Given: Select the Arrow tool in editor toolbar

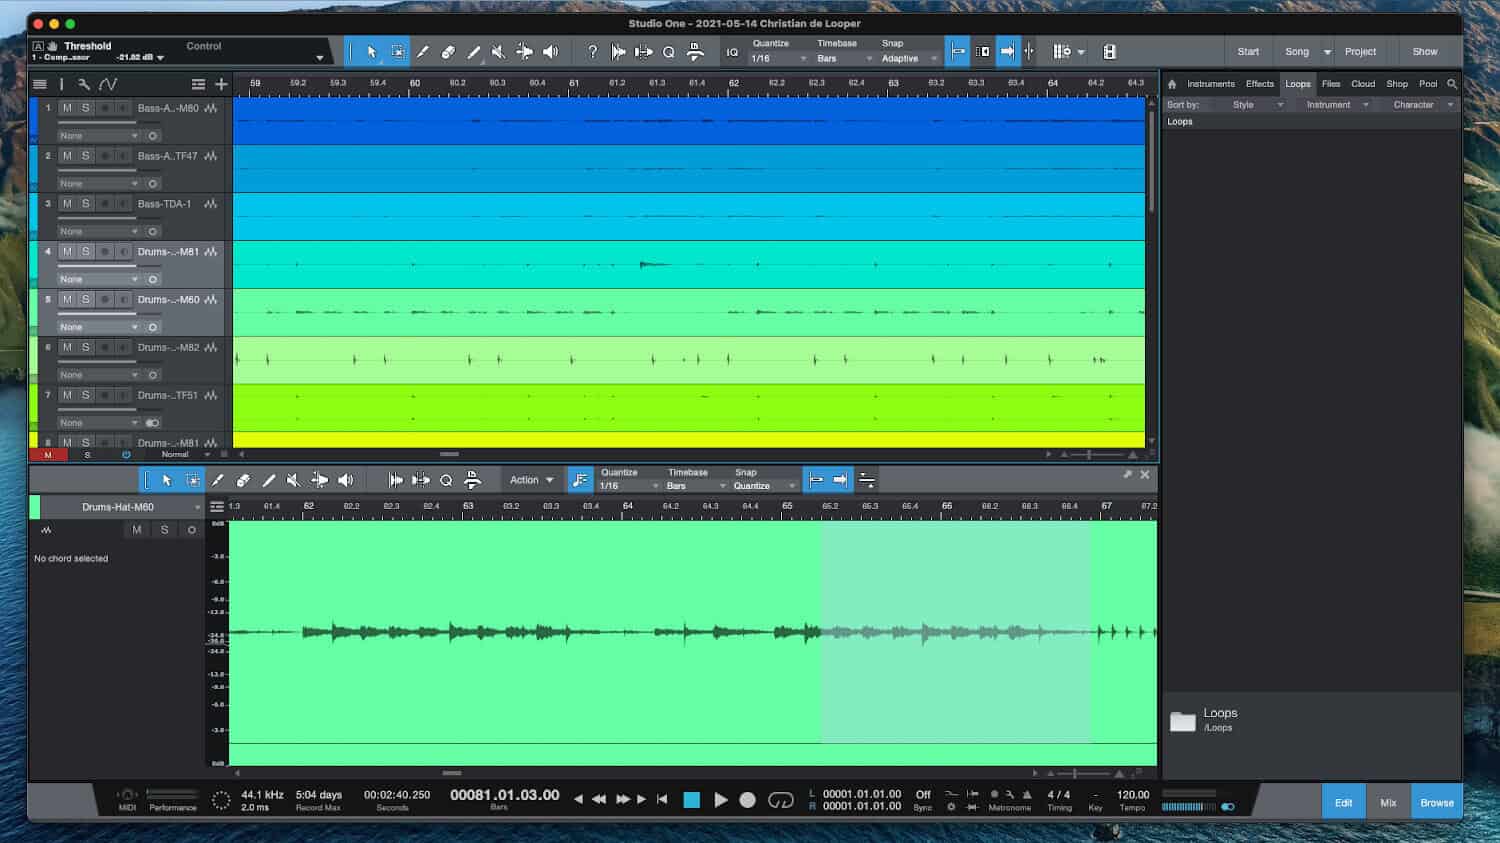Looking at the screenshot, I should (x=167, y=480).
